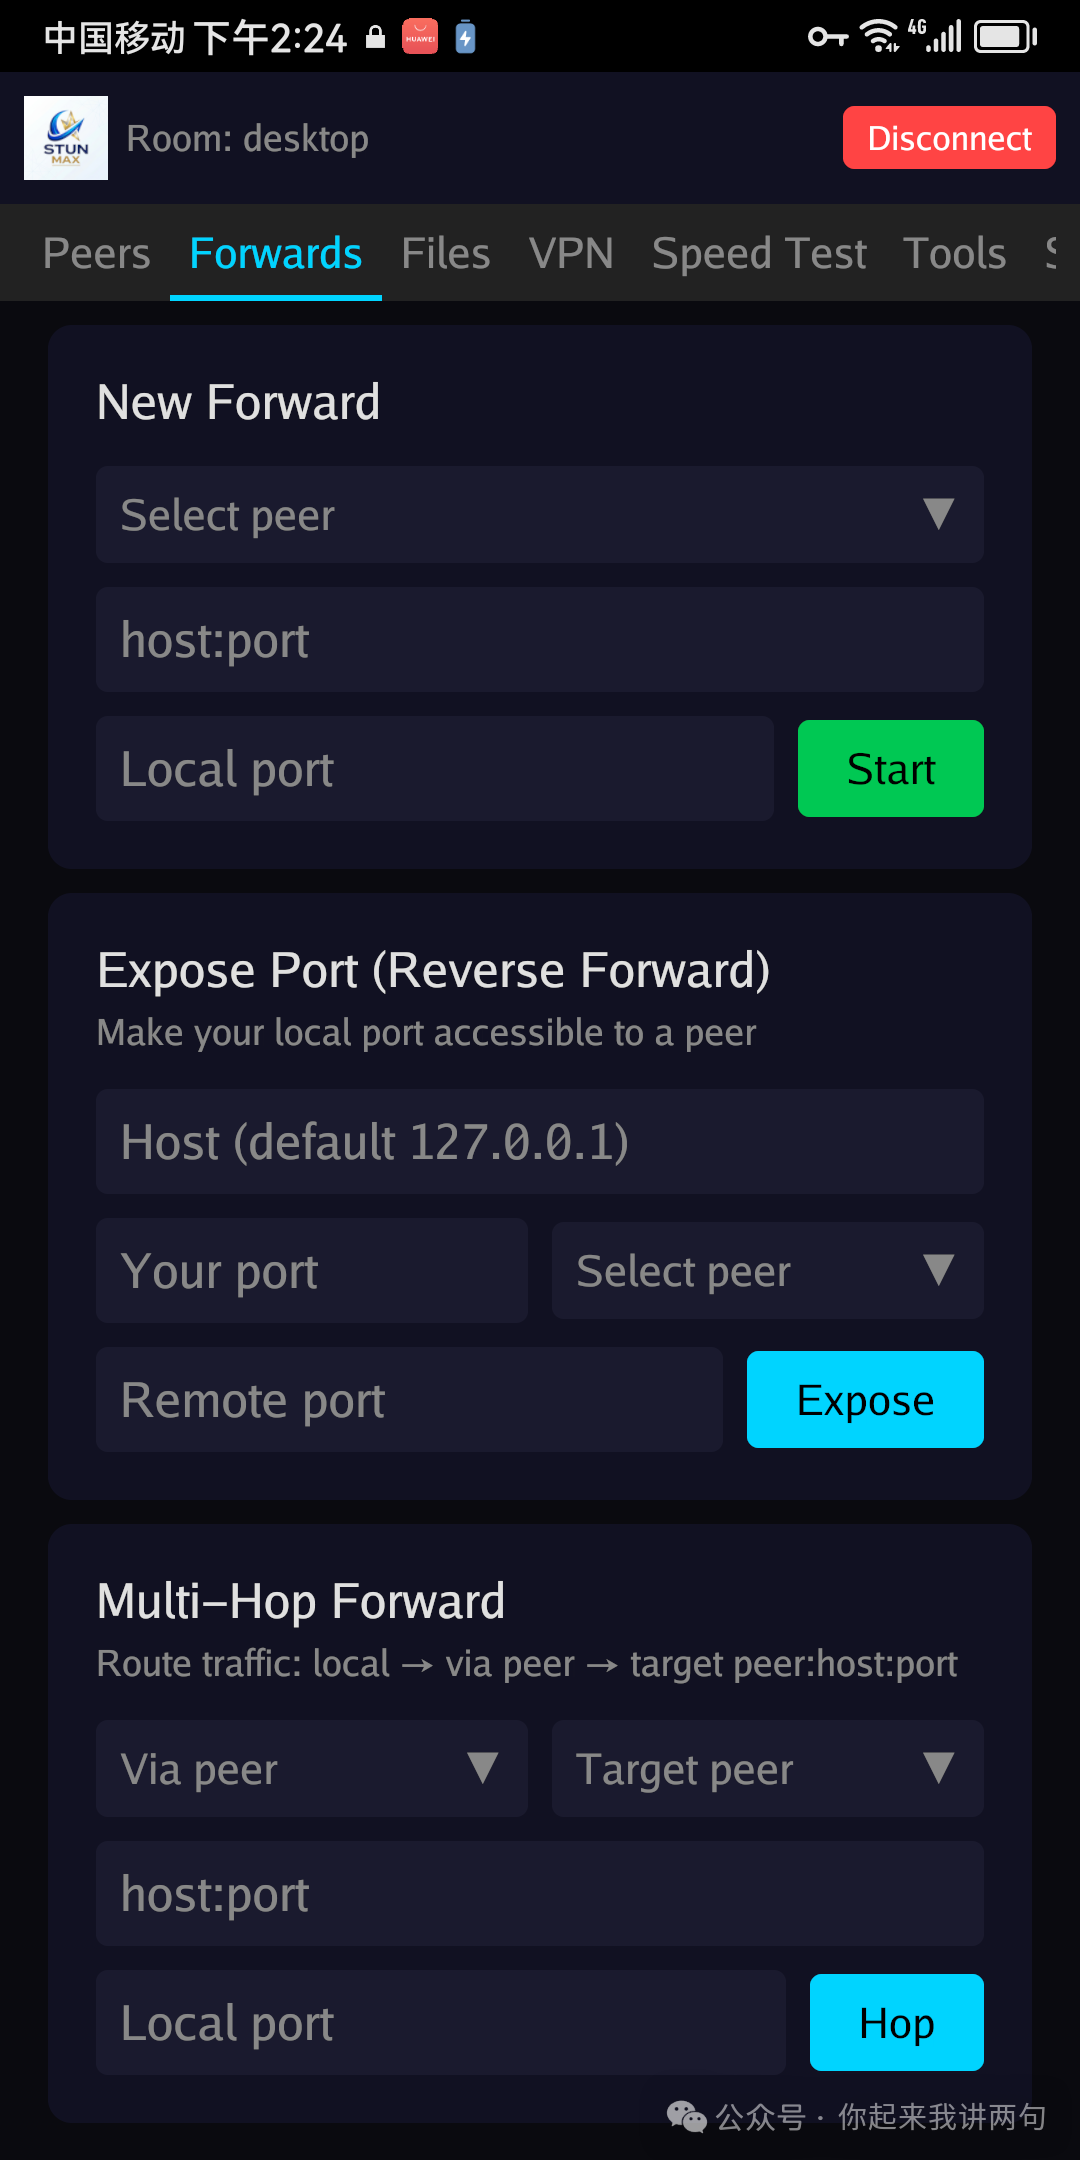This screenshot has width=1080, height=2160.
Task: Tap the WeChat watermark icon
Action: pos(686,2116)
